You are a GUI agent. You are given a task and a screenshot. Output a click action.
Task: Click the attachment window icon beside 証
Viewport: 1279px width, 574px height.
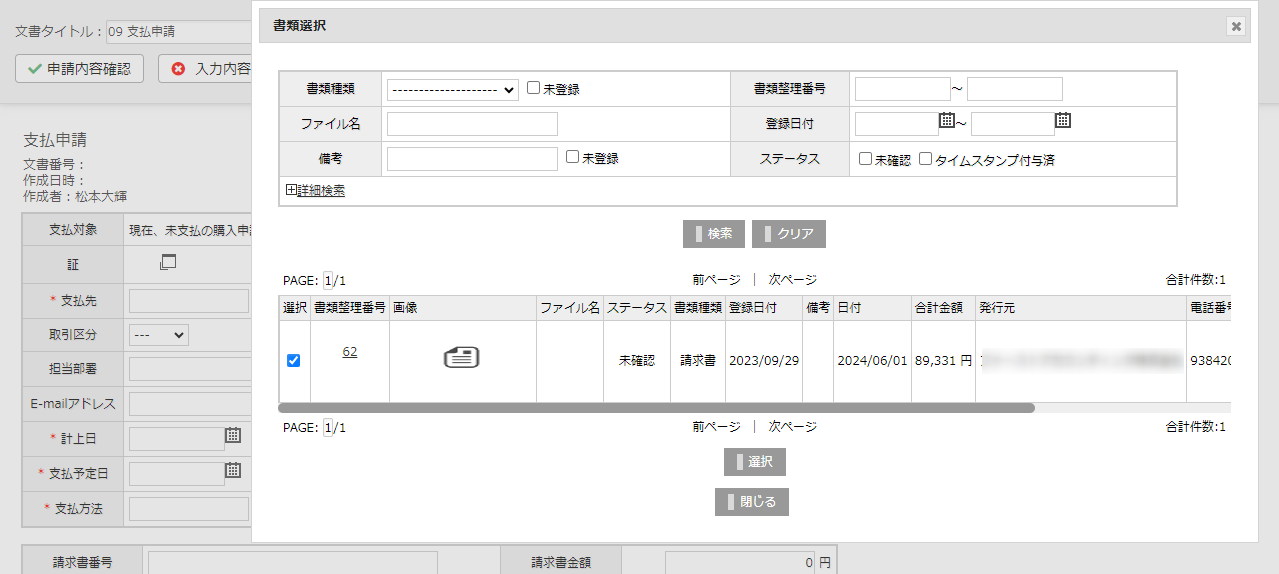[167, 263]
